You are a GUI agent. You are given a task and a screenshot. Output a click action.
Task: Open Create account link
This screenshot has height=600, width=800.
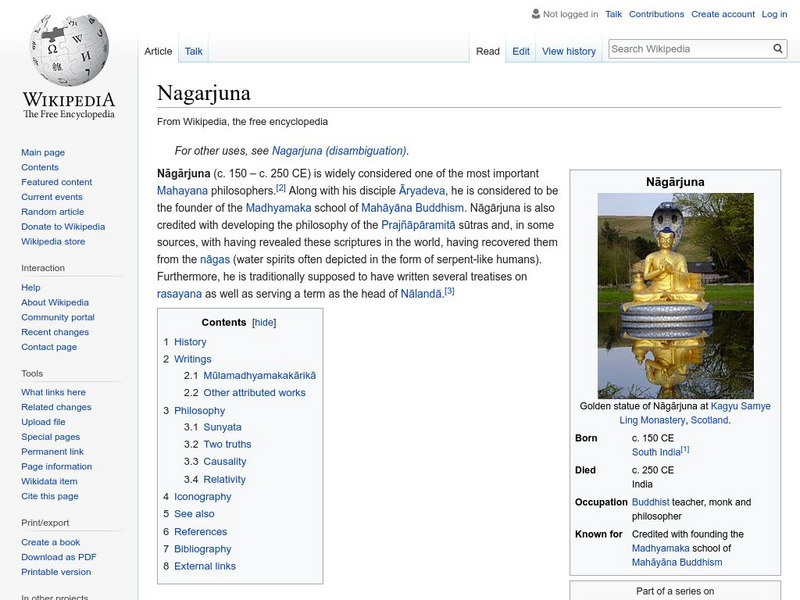click(722, 14)
